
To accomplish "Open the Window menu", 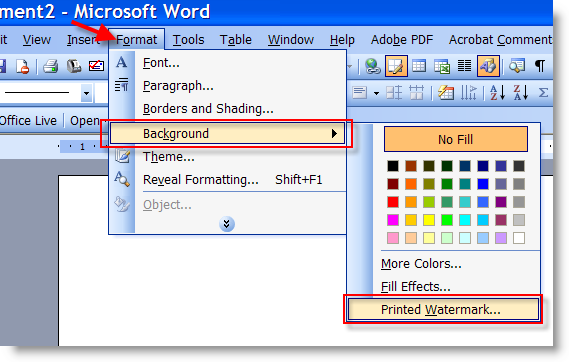I will click(291, 40).
